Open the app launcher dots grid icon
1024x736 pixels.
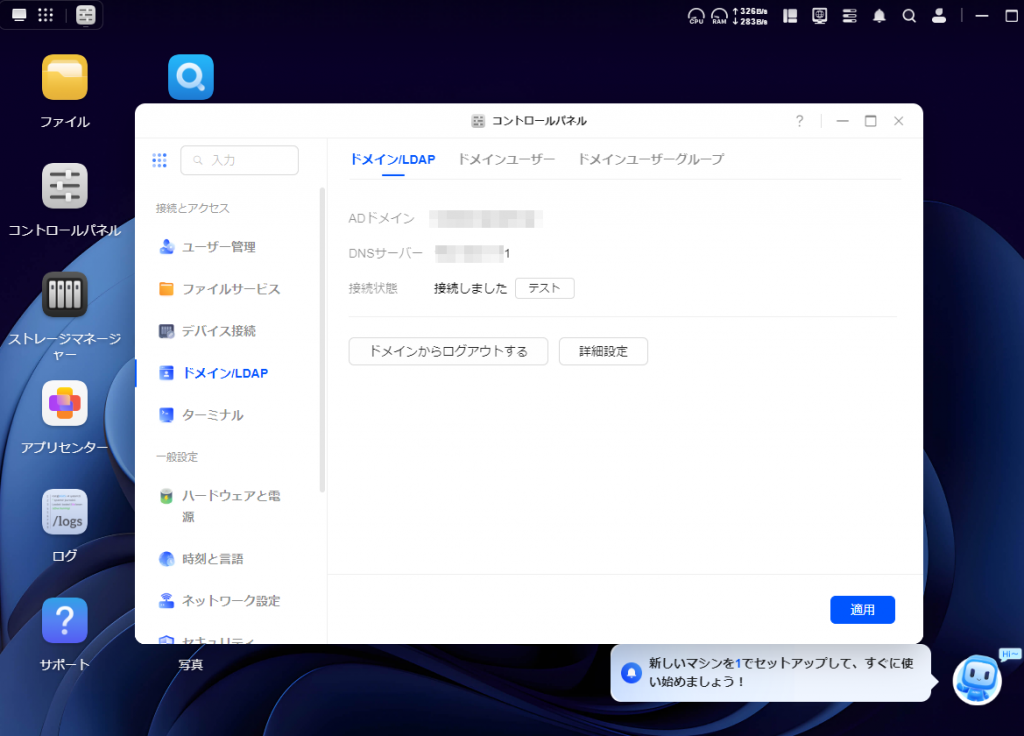point(45,15)
